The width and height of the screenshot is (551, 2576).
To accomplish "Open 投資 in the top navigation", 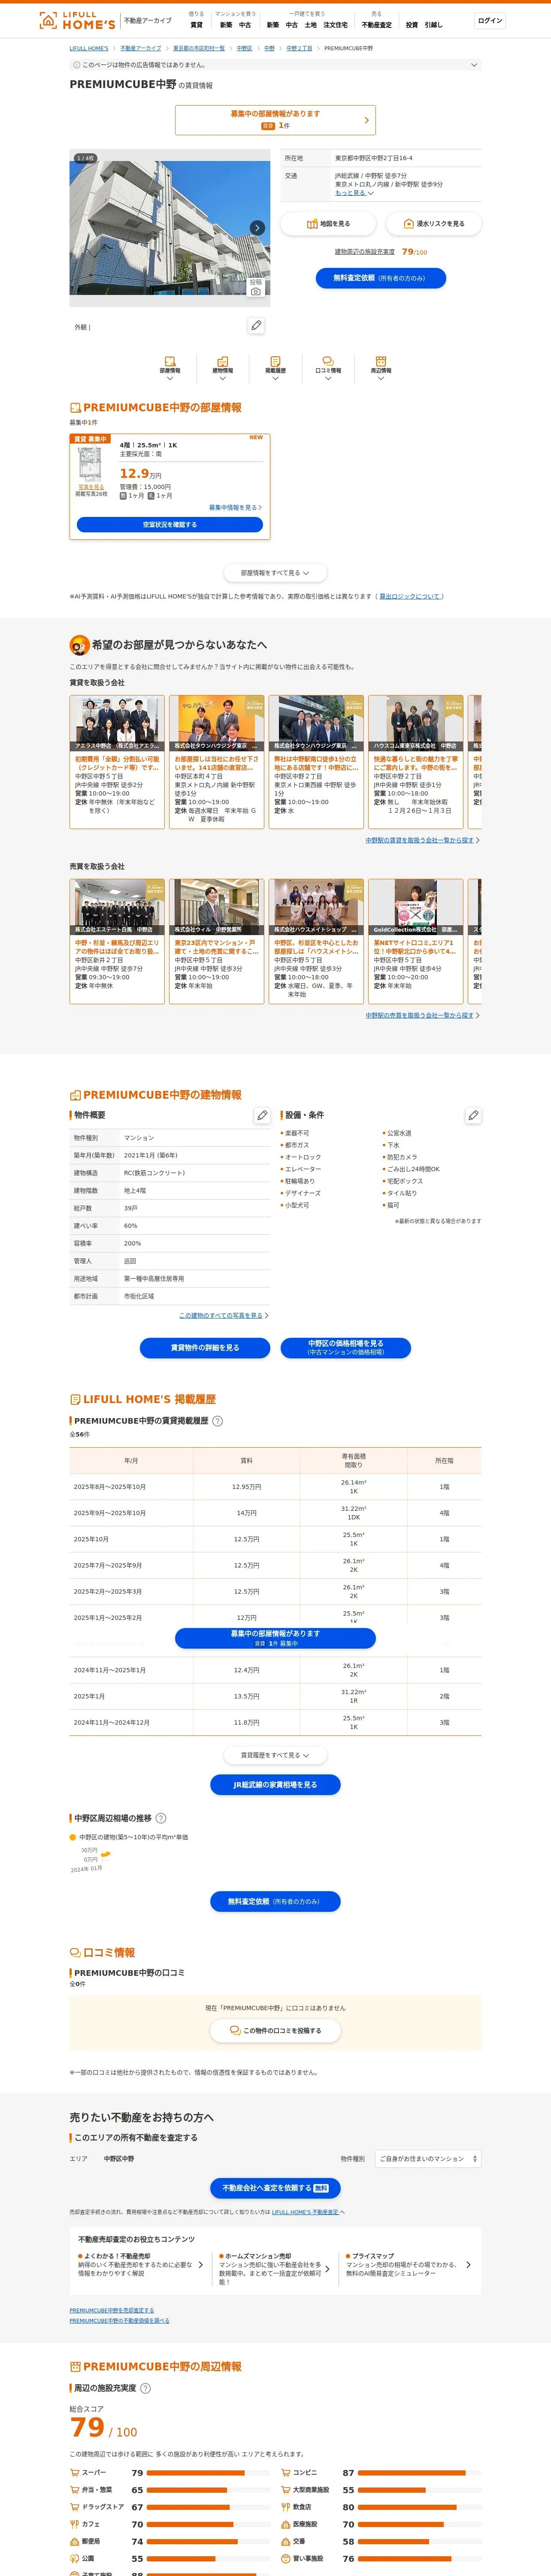I will click(412, 25).
